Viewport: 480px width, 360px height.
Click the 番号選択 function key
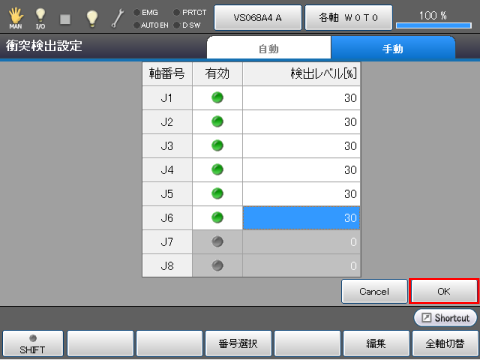238,344
